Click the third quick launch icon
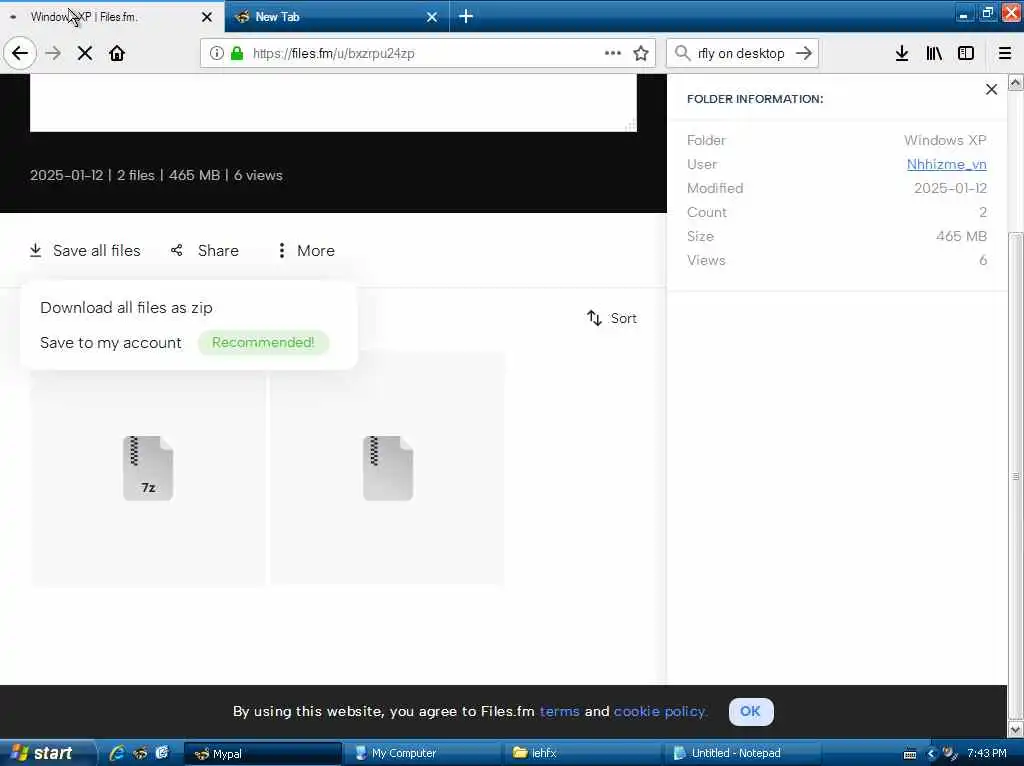The height and width of the screenshot is (766, 1024). tap(162, 753)
